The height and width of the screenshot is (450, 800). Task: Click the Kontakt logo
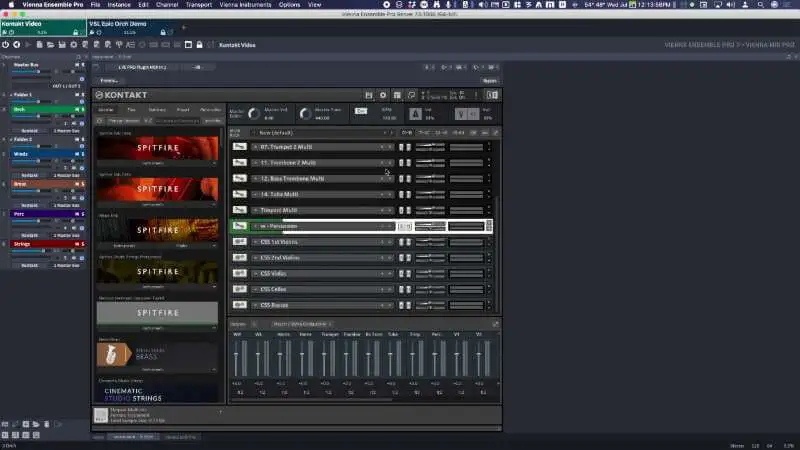point(121,95)
